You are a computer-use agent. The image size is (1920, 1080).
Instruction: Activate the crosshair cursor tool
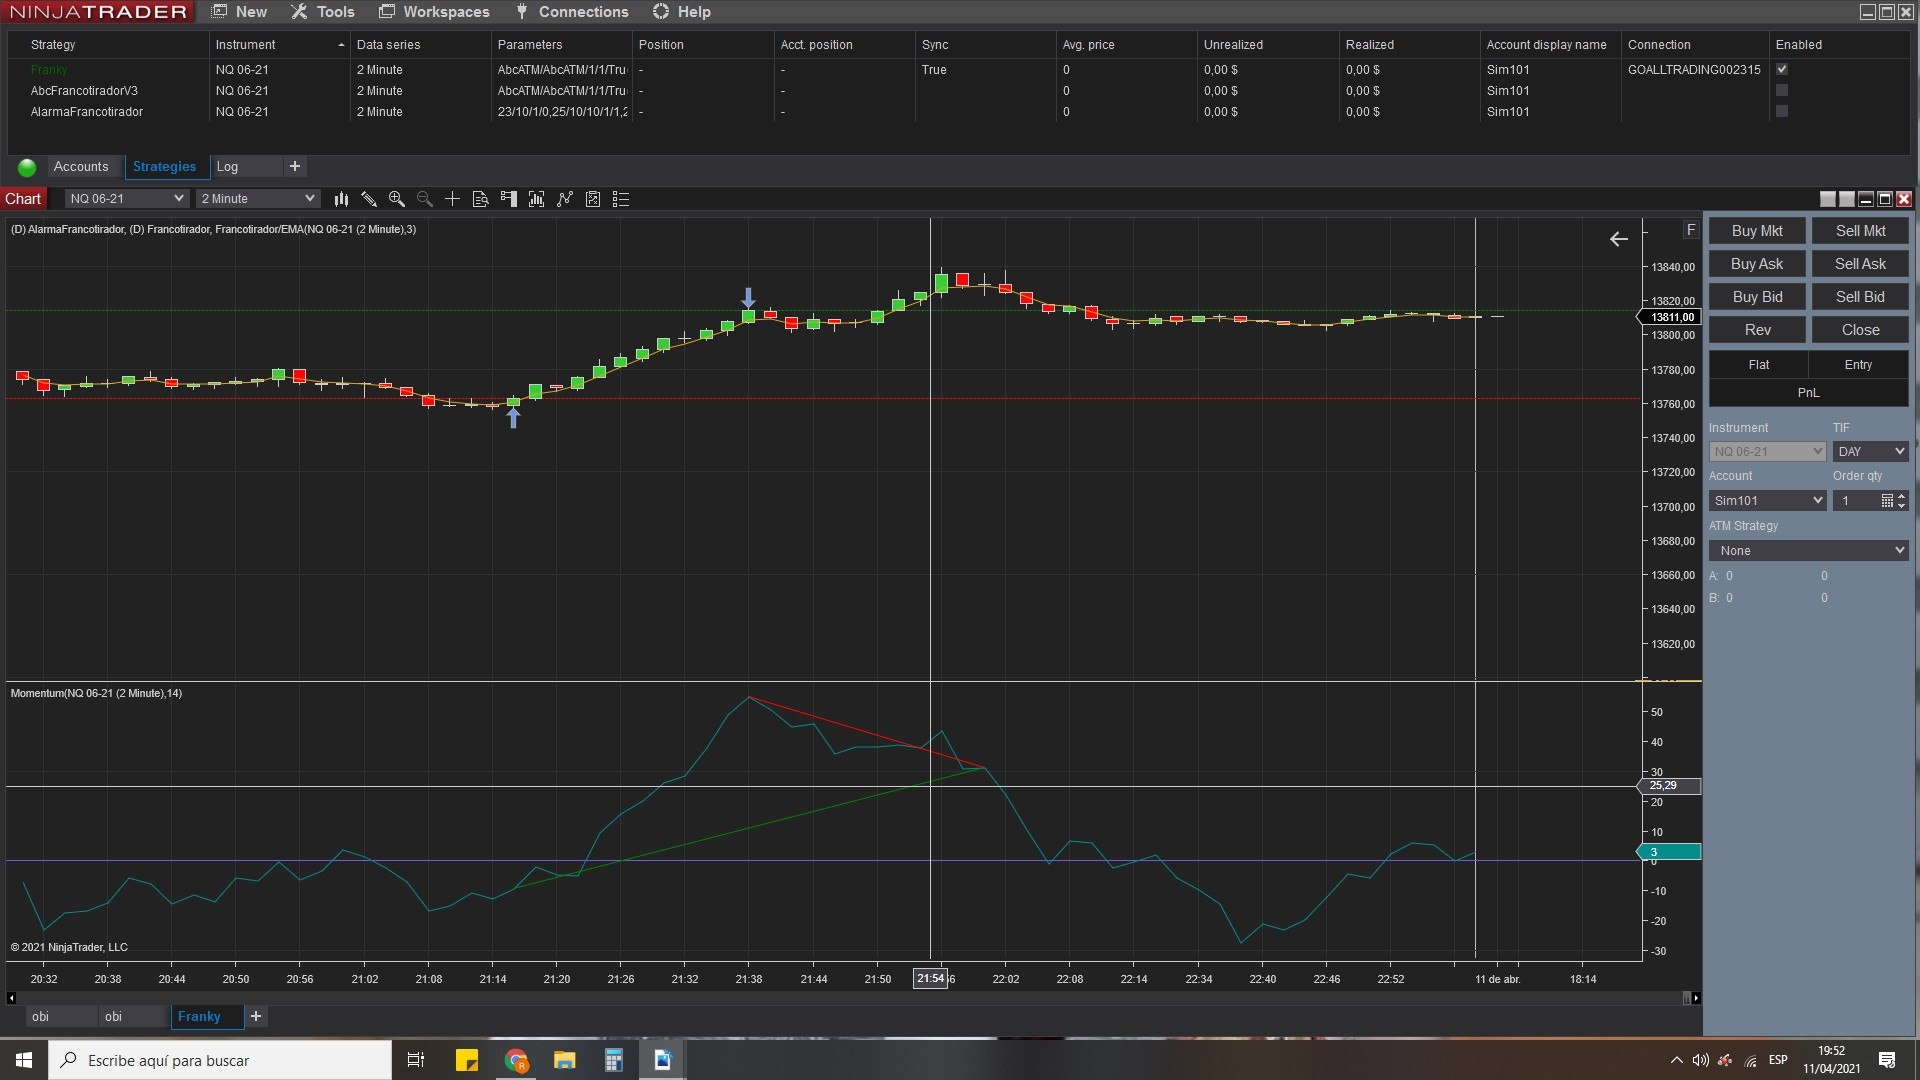pos(452,199)
